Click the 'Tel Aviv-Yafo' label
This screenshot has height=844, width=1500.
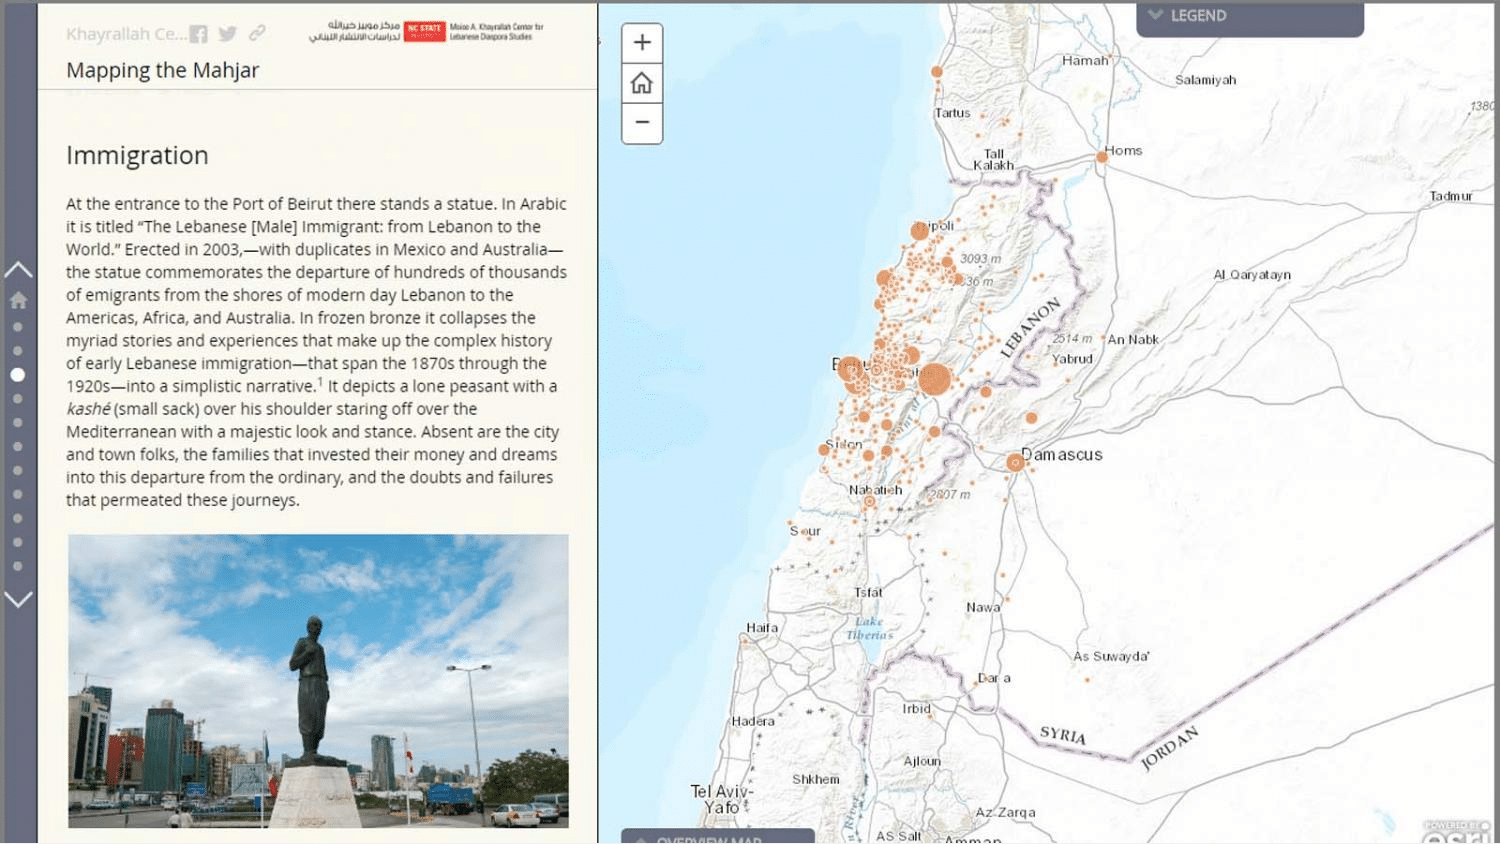click(x=722, y=799)
